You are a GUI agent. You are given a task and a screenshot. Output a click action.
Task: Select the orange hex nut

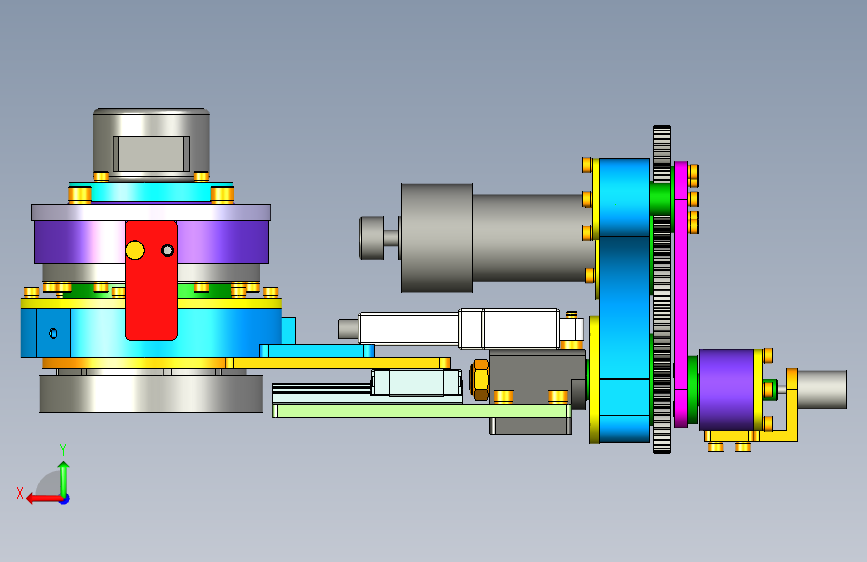[479, 379]
